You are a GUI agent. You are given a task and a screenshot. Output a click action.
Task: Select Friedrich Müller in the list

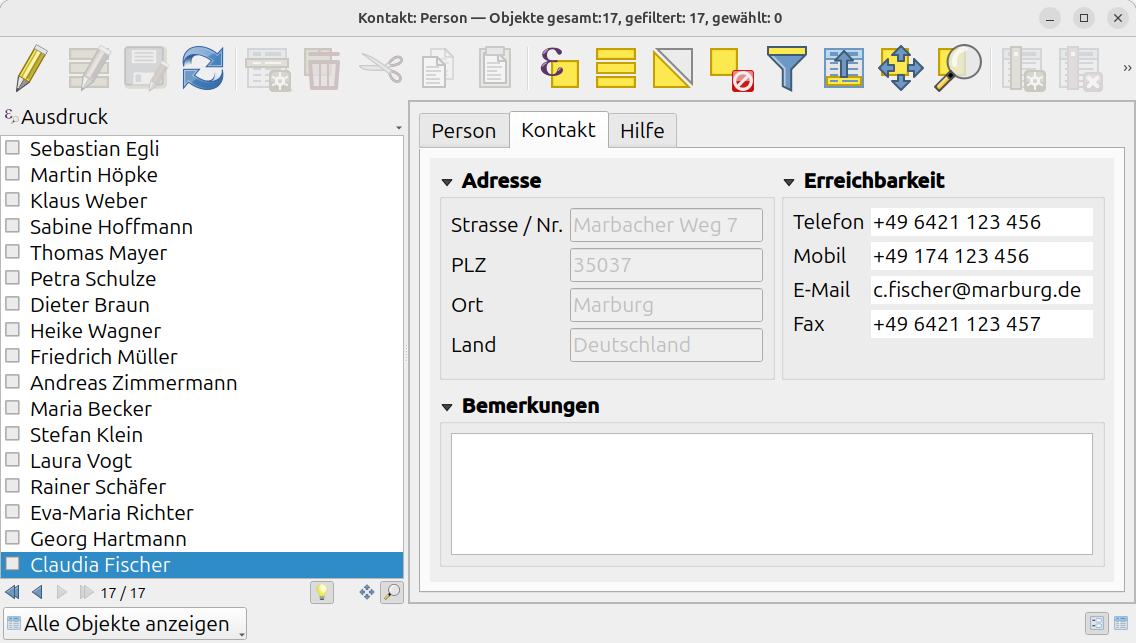coord(202,357)
